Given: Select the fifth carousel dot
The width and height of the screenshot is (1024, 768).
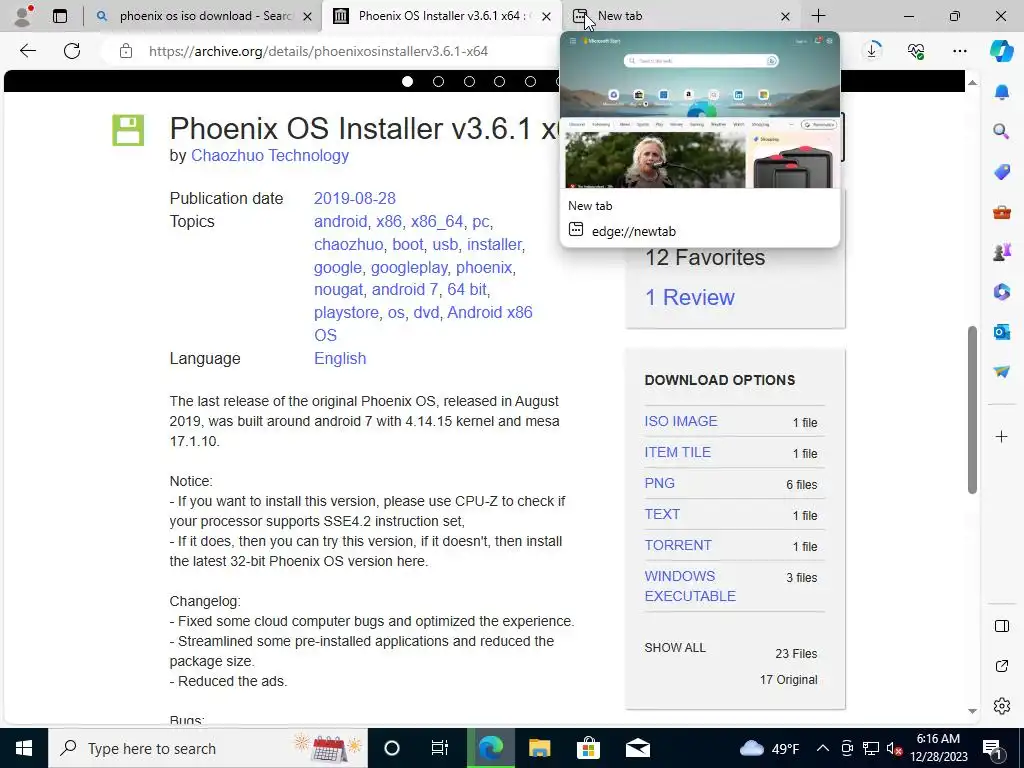Looking at the screenshot, I should tap(530, 82).
